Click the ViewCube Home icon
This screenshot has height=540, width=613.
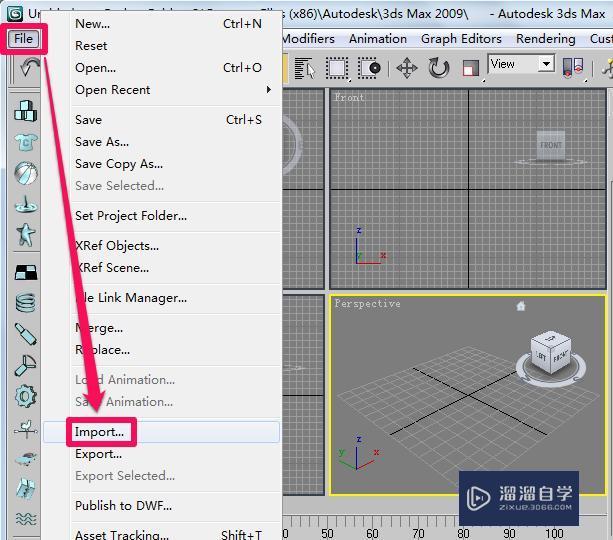tap(521, 306)
